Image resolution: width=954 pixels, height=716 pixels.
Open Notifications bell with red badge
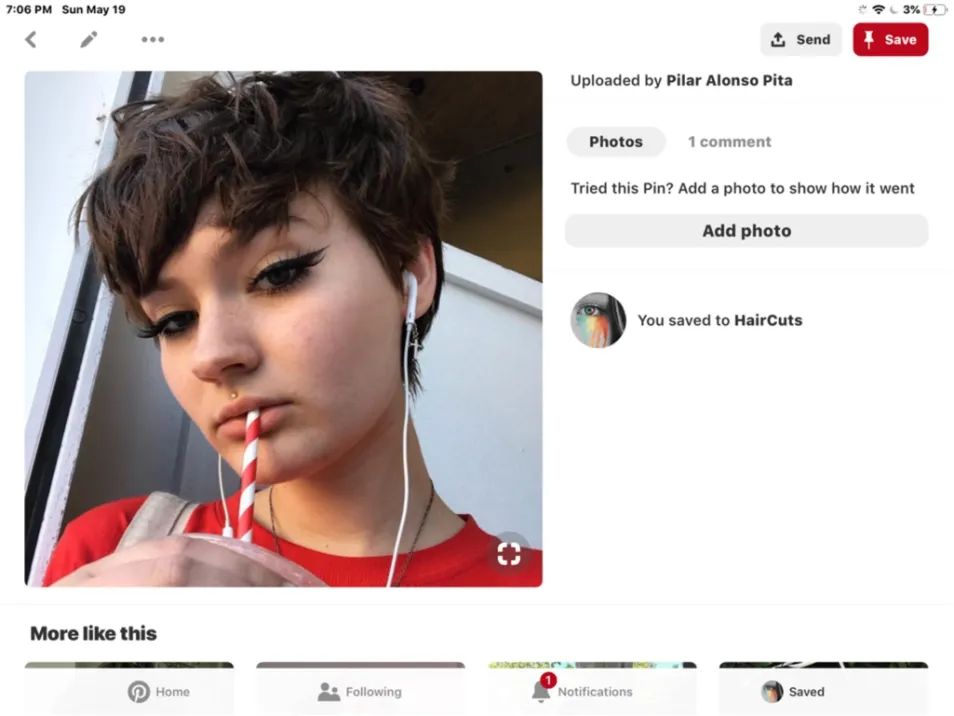coord(582,690)
